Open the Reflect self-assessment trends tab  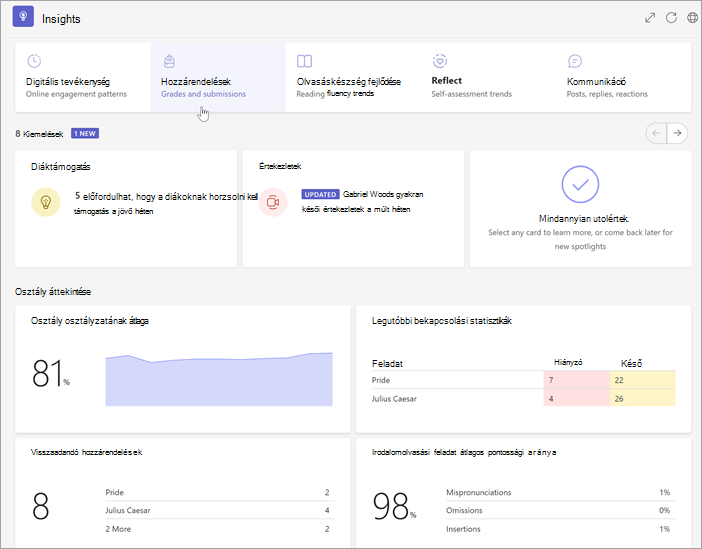(x=488, y=77)
